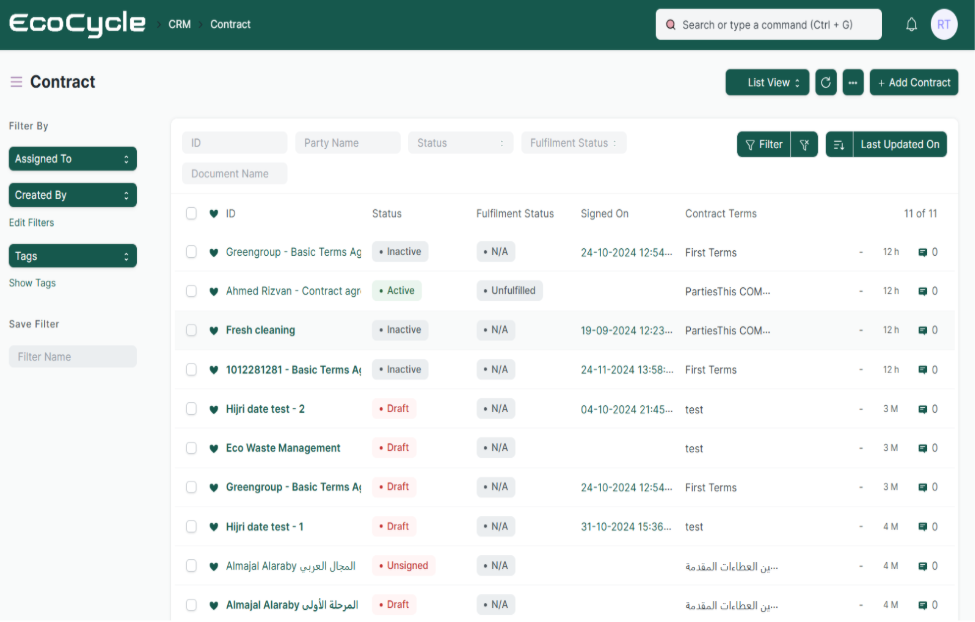This screenshot has height=622, width=975.
Task: Open the List View switcher dropdown
Action: pyautogui.click(x=767, y=83)
